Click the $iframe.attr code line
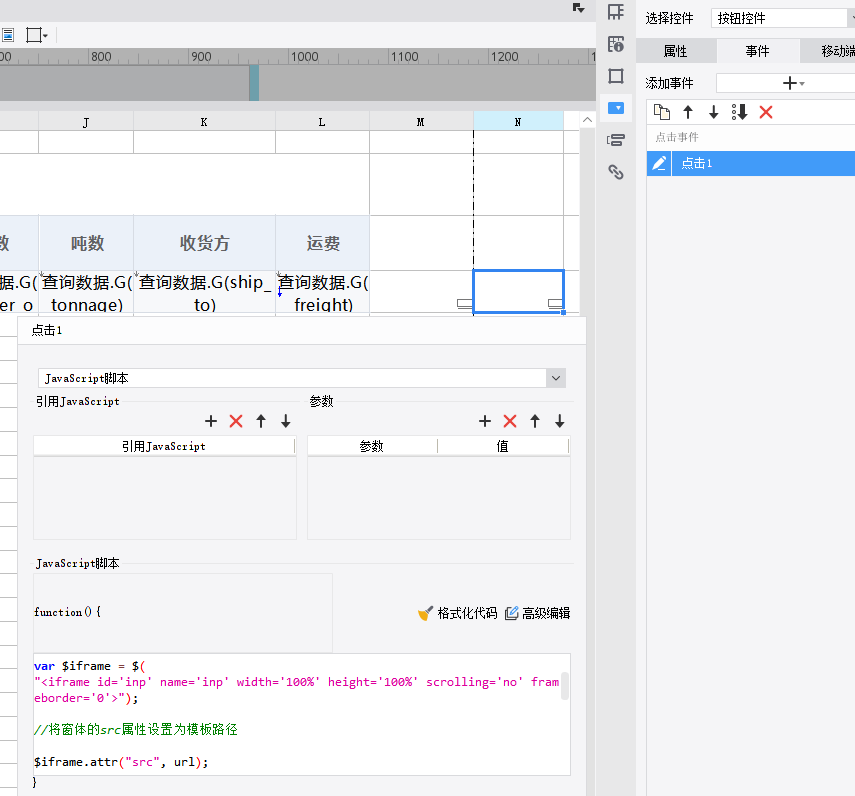Screen dimensions: 855x796 coord(121,762)
